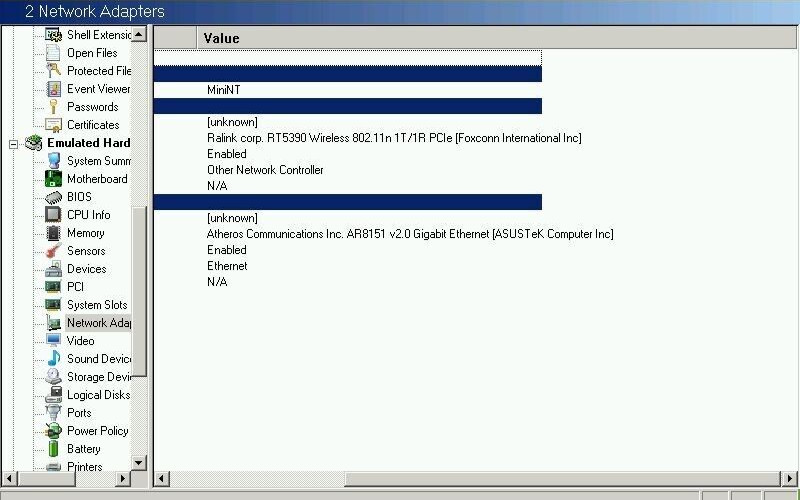Open the Certificates tree item

[x=93, y=124]
